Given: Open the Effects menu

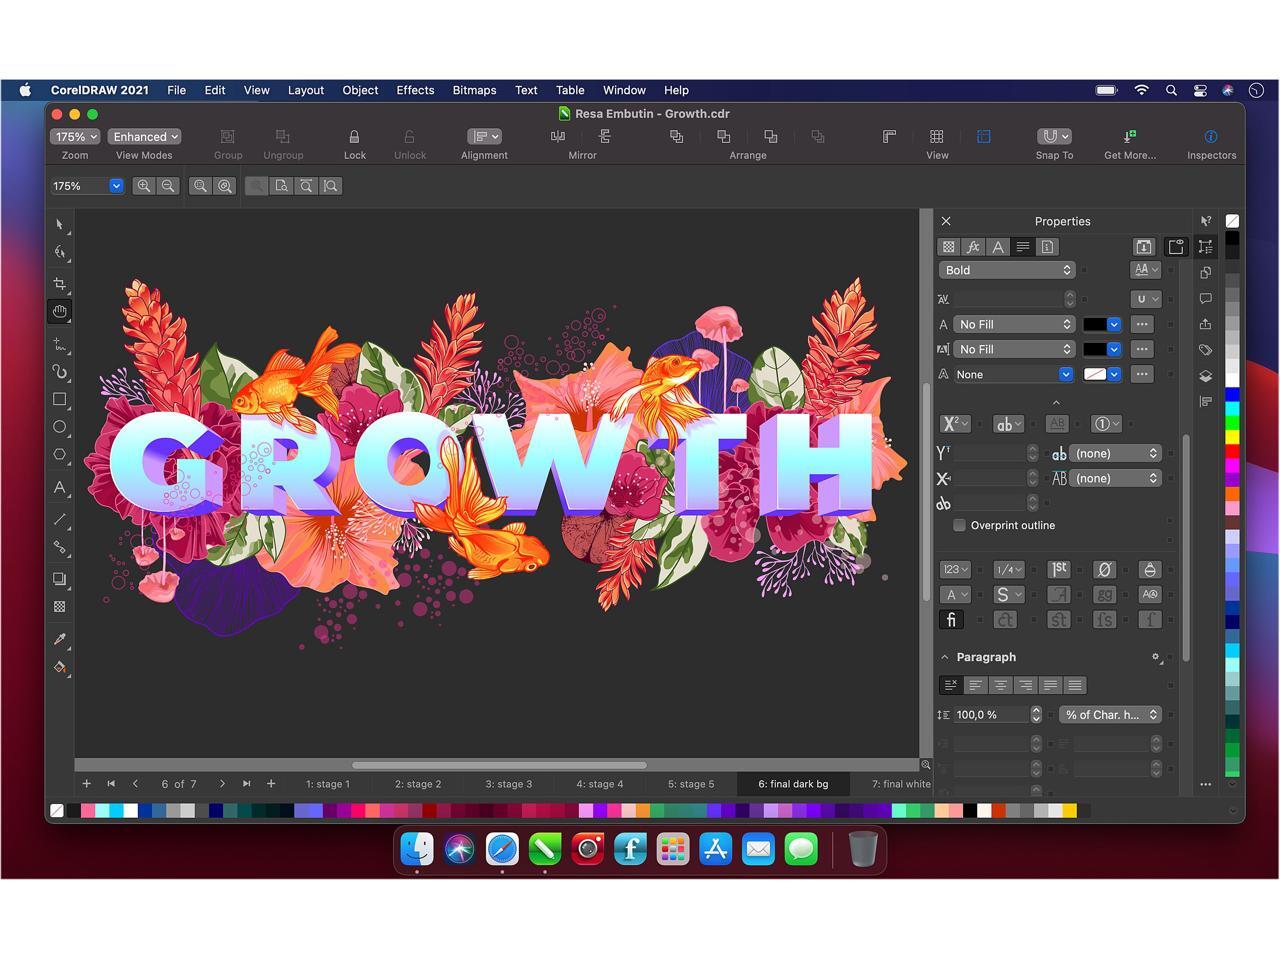Looking at the screenshot, I should pos(415,90).
